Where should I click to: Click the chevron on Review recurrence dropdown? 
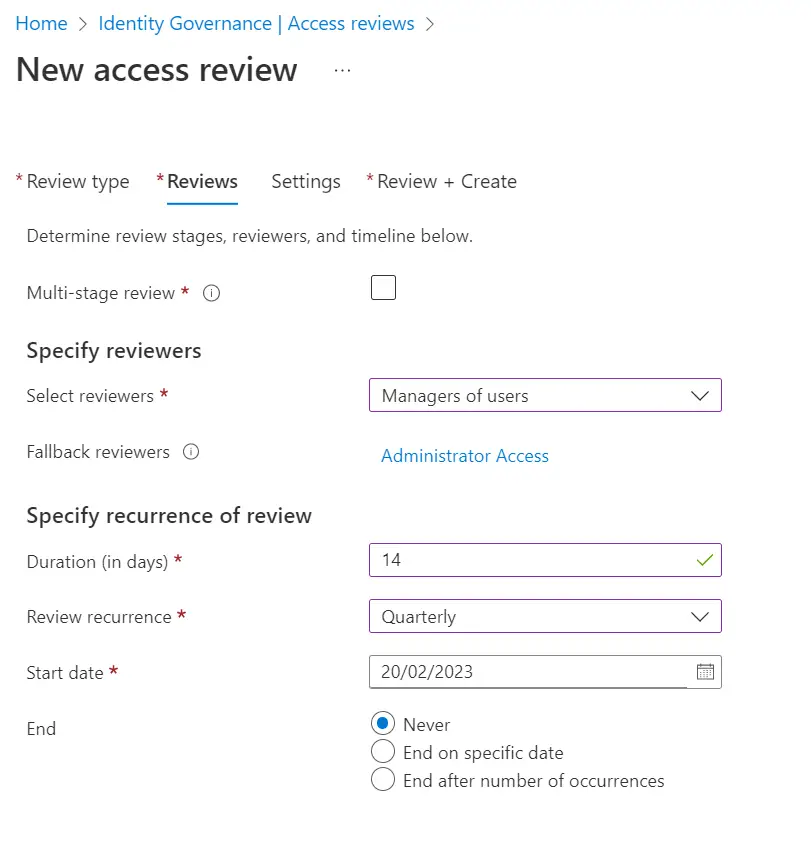click(700, 616)
